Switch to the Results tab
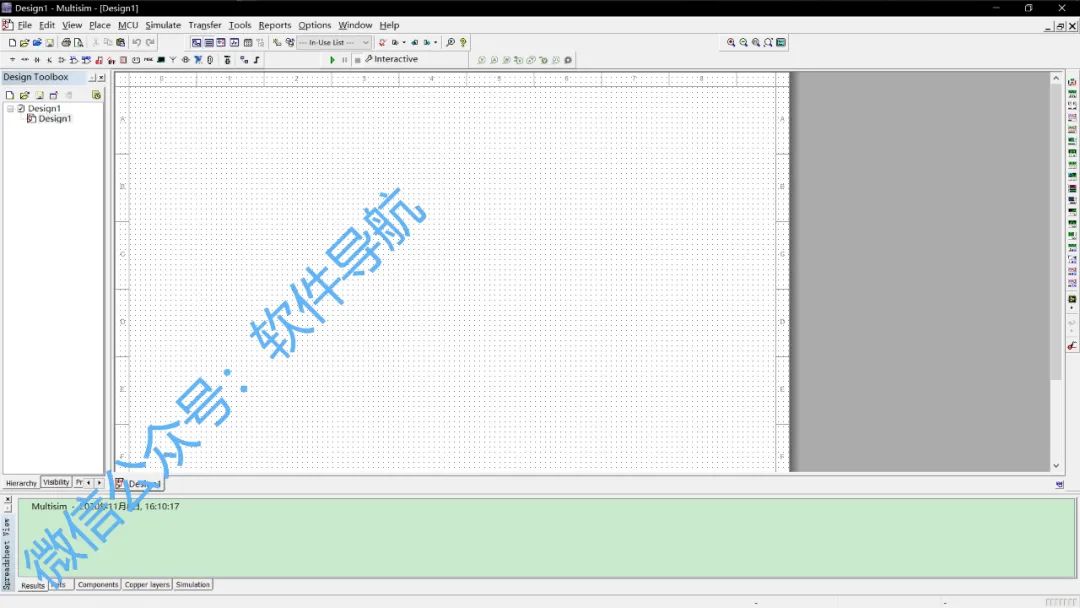The width and height of the screenshot is (1080, 608). [x=32, y=585]
